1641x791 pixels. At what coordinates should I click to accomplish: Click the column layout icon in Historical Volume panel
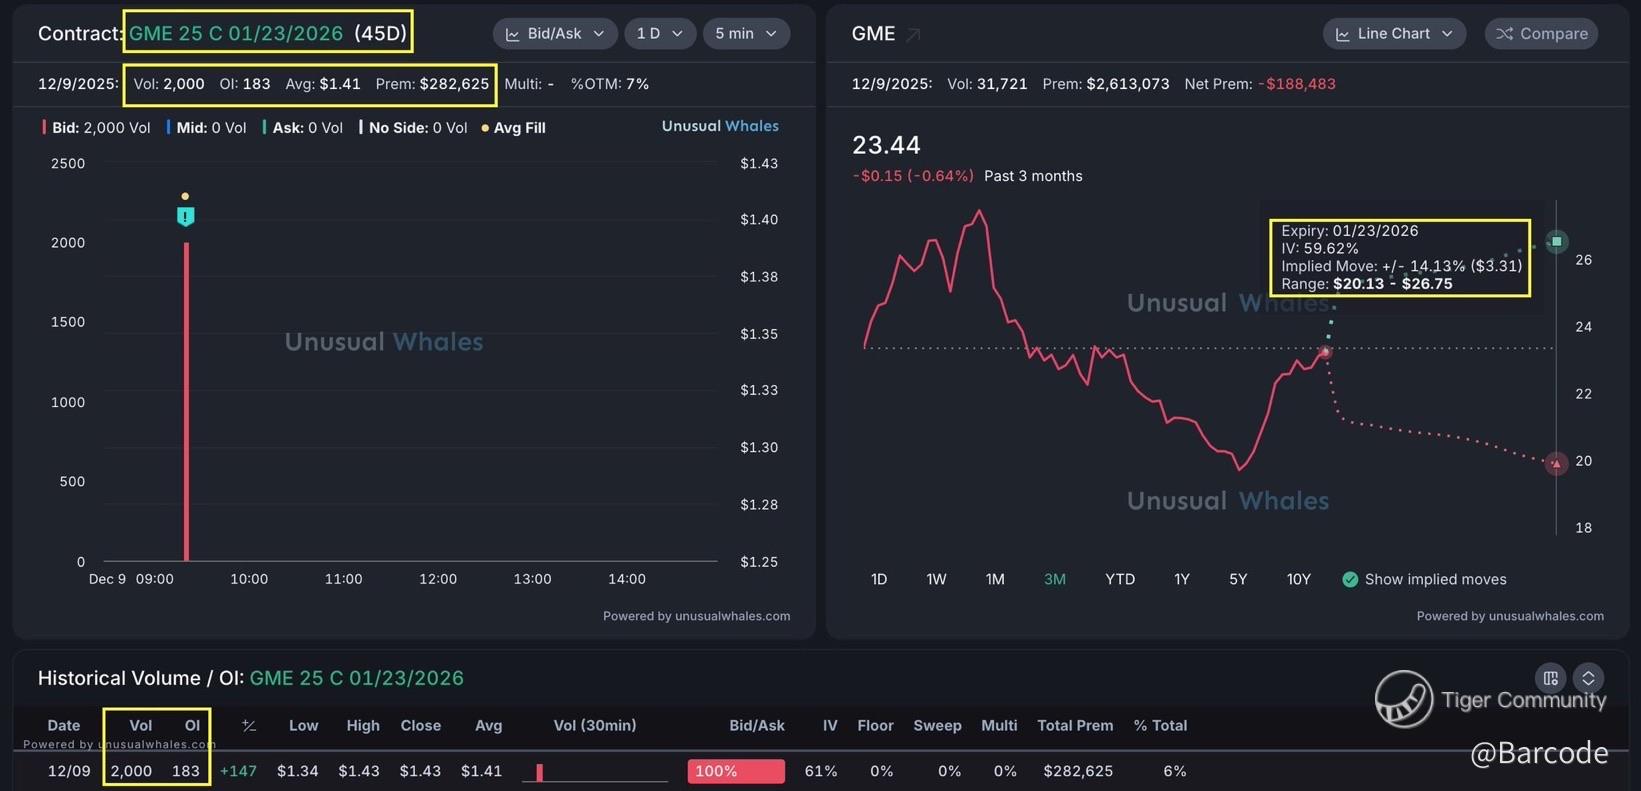coord(1551,678)
